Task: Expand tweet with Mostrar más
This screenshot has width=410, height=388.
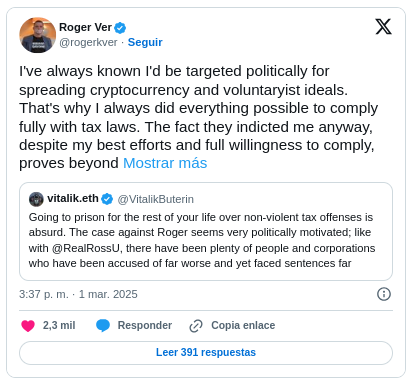Action: (x=165, y=163)
